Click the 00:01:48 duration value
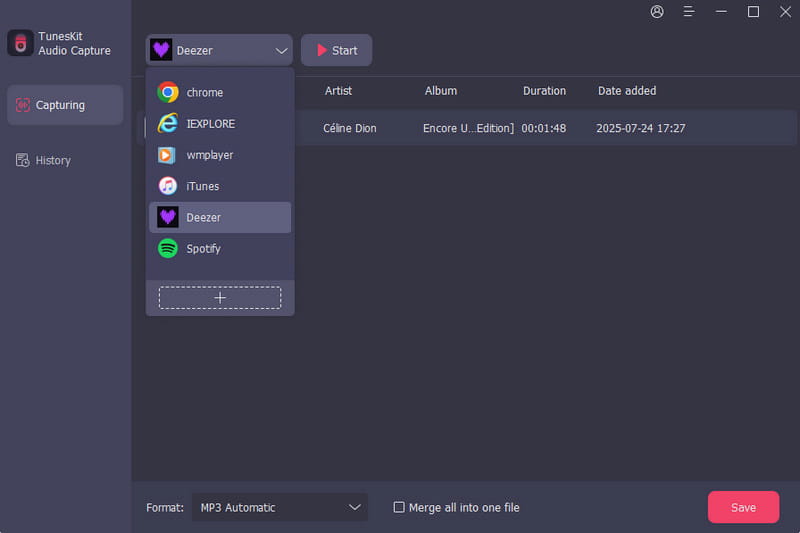This screenshot has width=800, height=533. click(x=543, y=128)
